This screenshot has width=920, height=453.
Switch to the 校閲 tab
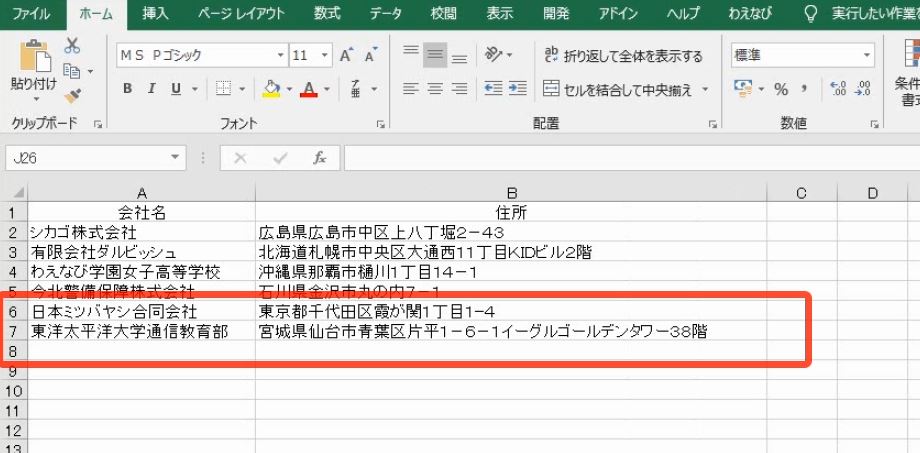[443, 13]
